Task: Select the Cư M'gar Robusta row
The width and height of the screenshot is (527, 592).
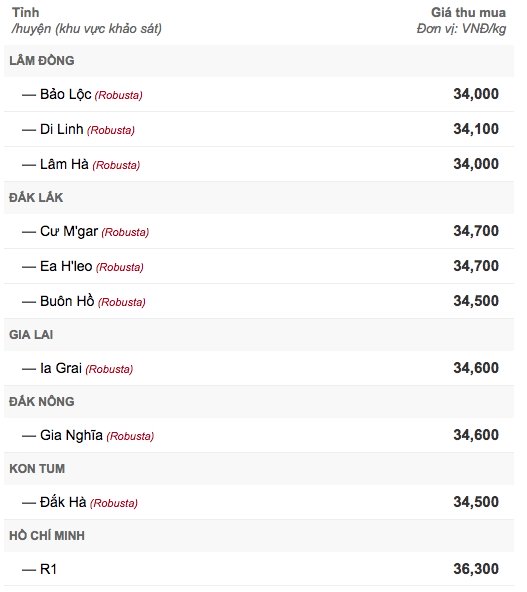Action: click(x=259, y=231)
